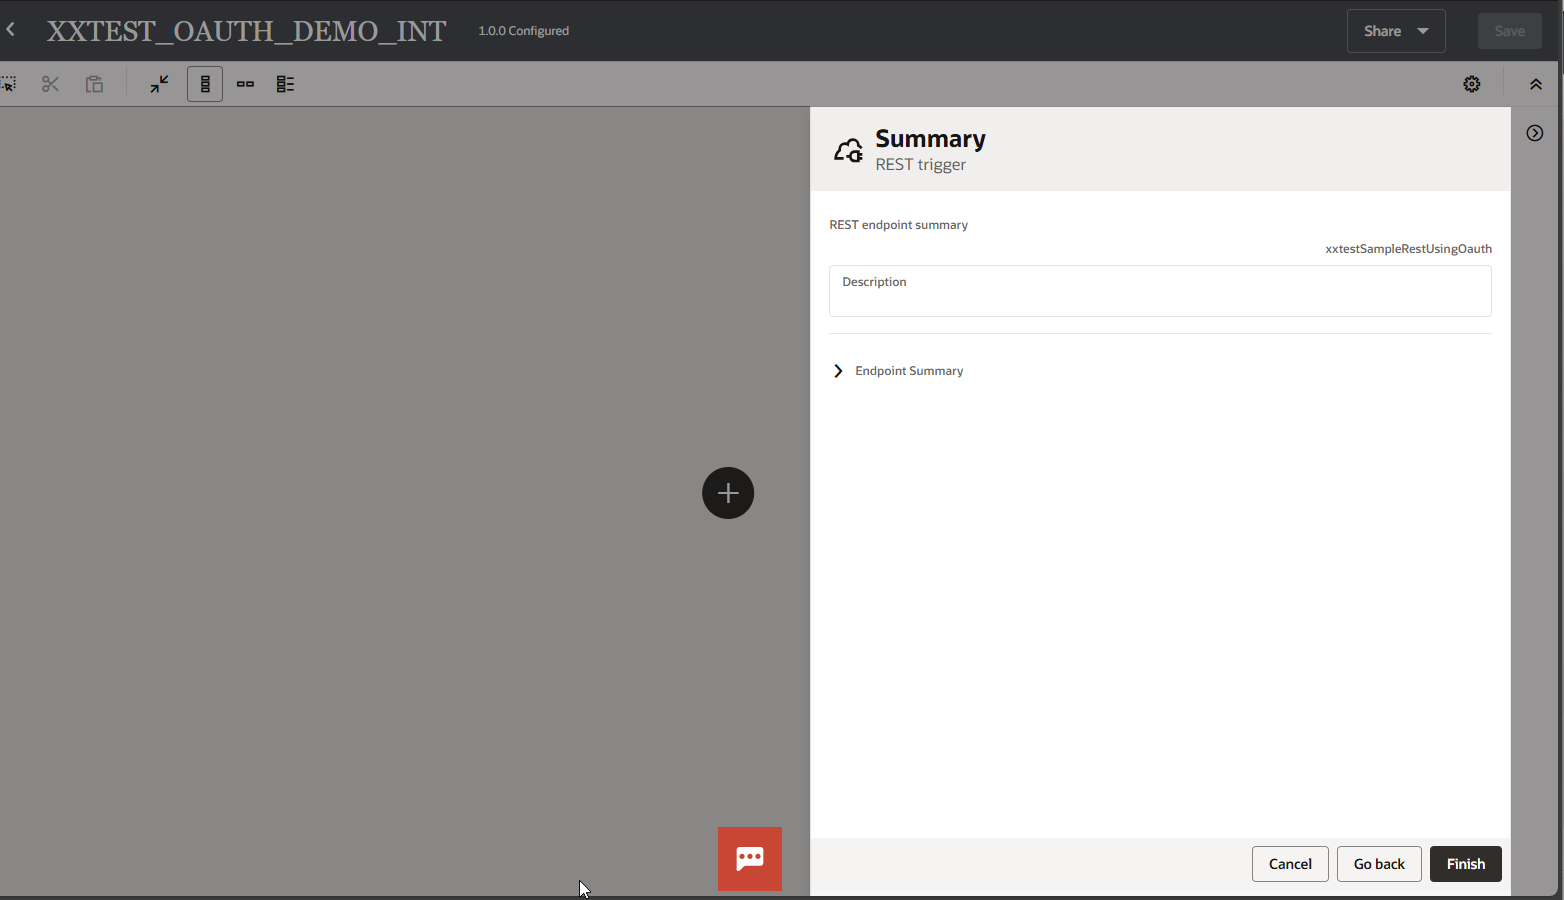Open the feedback chat widget
This screenshot has width=1564, height=900.
click(x=749, y=858)
